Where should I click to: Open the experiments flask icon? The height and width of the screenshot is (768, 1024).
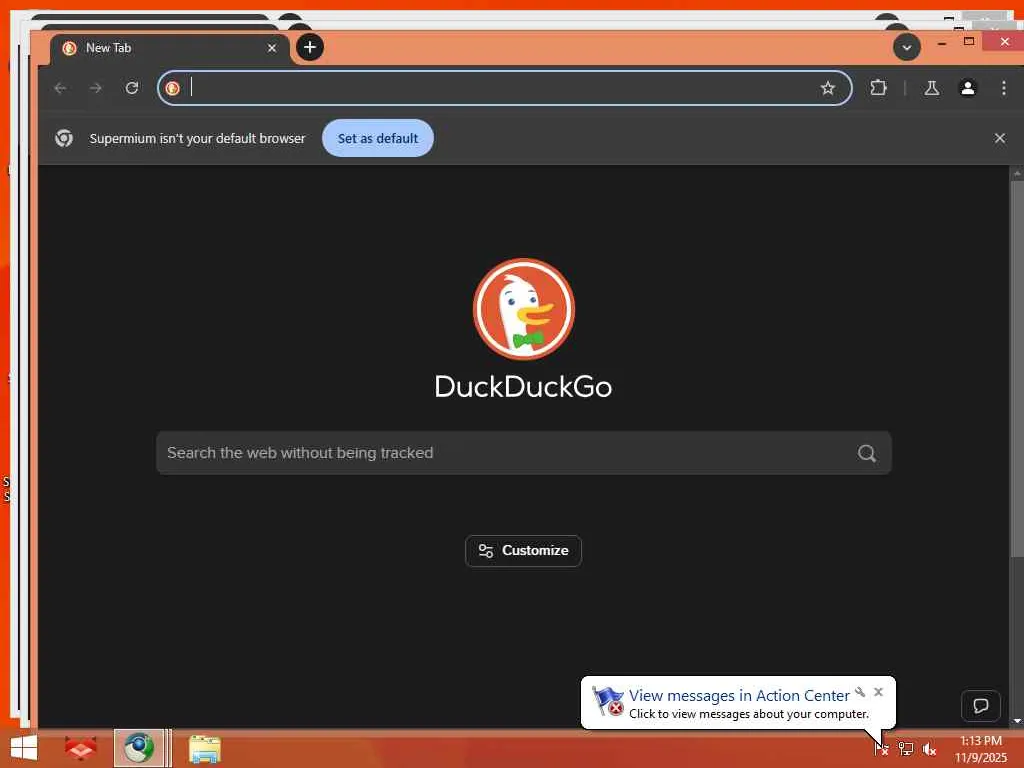(x=932, y=88)
